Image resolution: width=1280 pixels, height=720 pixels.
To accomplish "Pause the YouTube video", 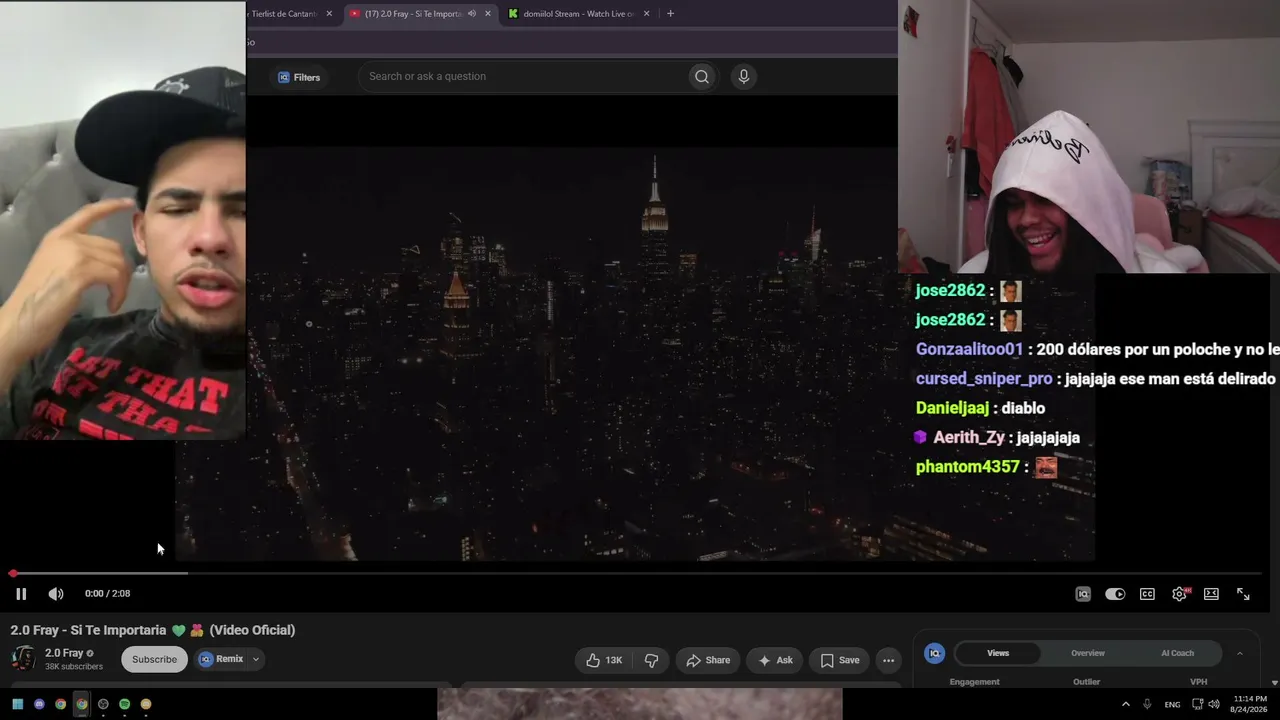I will [21, 594].
